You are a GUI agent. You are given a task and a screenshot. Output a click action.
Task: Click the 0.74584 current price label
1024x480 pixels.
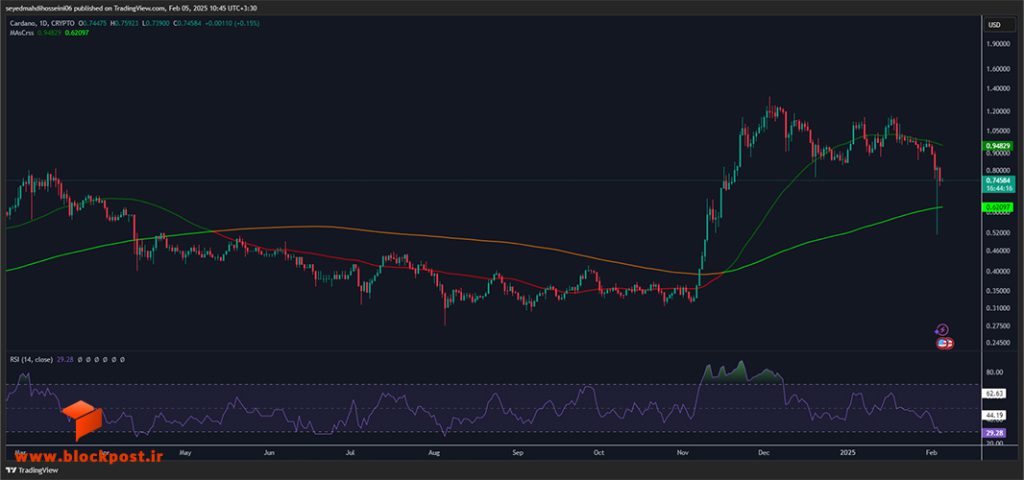(997, 179)
